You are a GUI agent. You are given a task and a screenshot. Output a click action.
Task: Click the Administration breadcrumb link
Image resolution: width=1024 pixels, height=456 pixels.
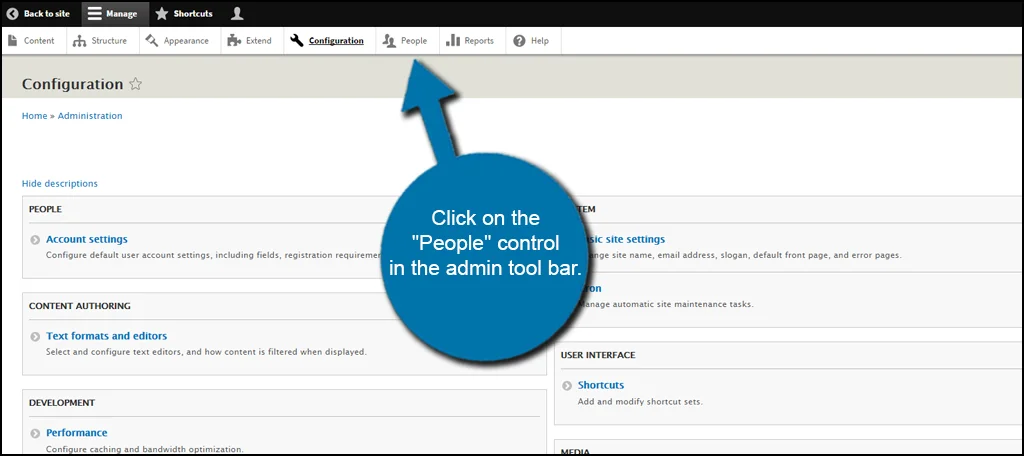(x=90, y=116)
